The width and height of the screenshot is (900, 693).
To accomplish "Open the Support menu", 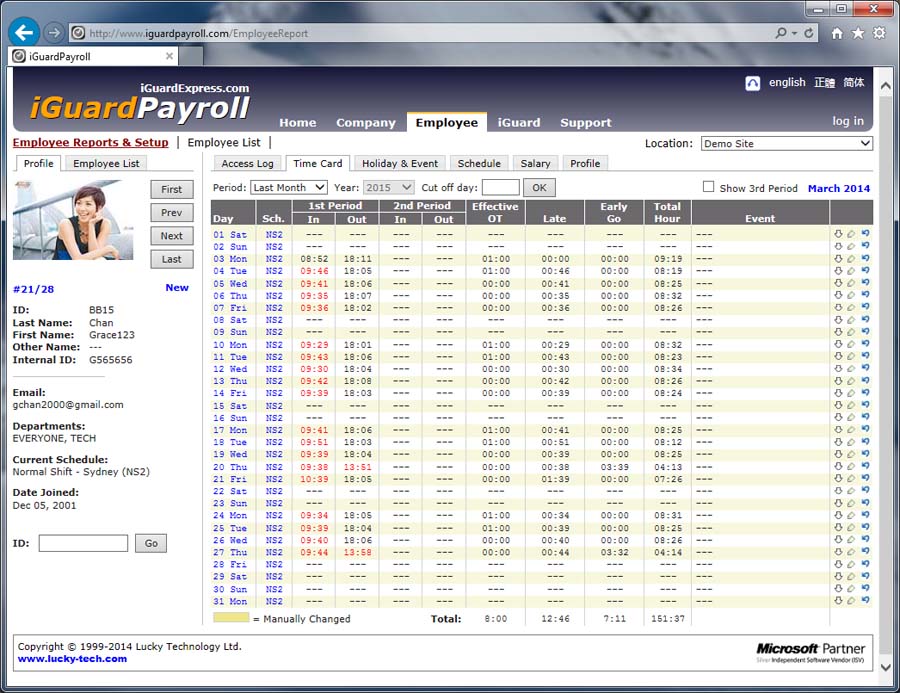I will coord(585,123).
